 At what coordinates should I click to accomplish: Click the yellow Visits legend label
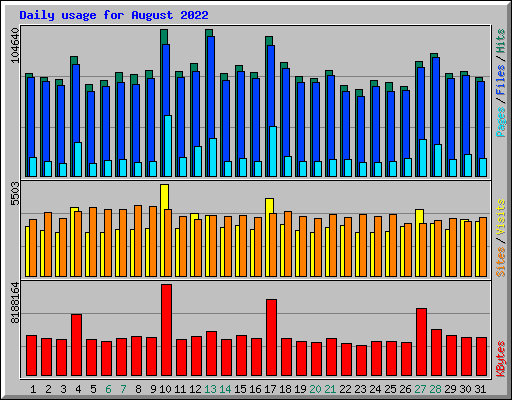pyautogui.click(x=501, y=217)
